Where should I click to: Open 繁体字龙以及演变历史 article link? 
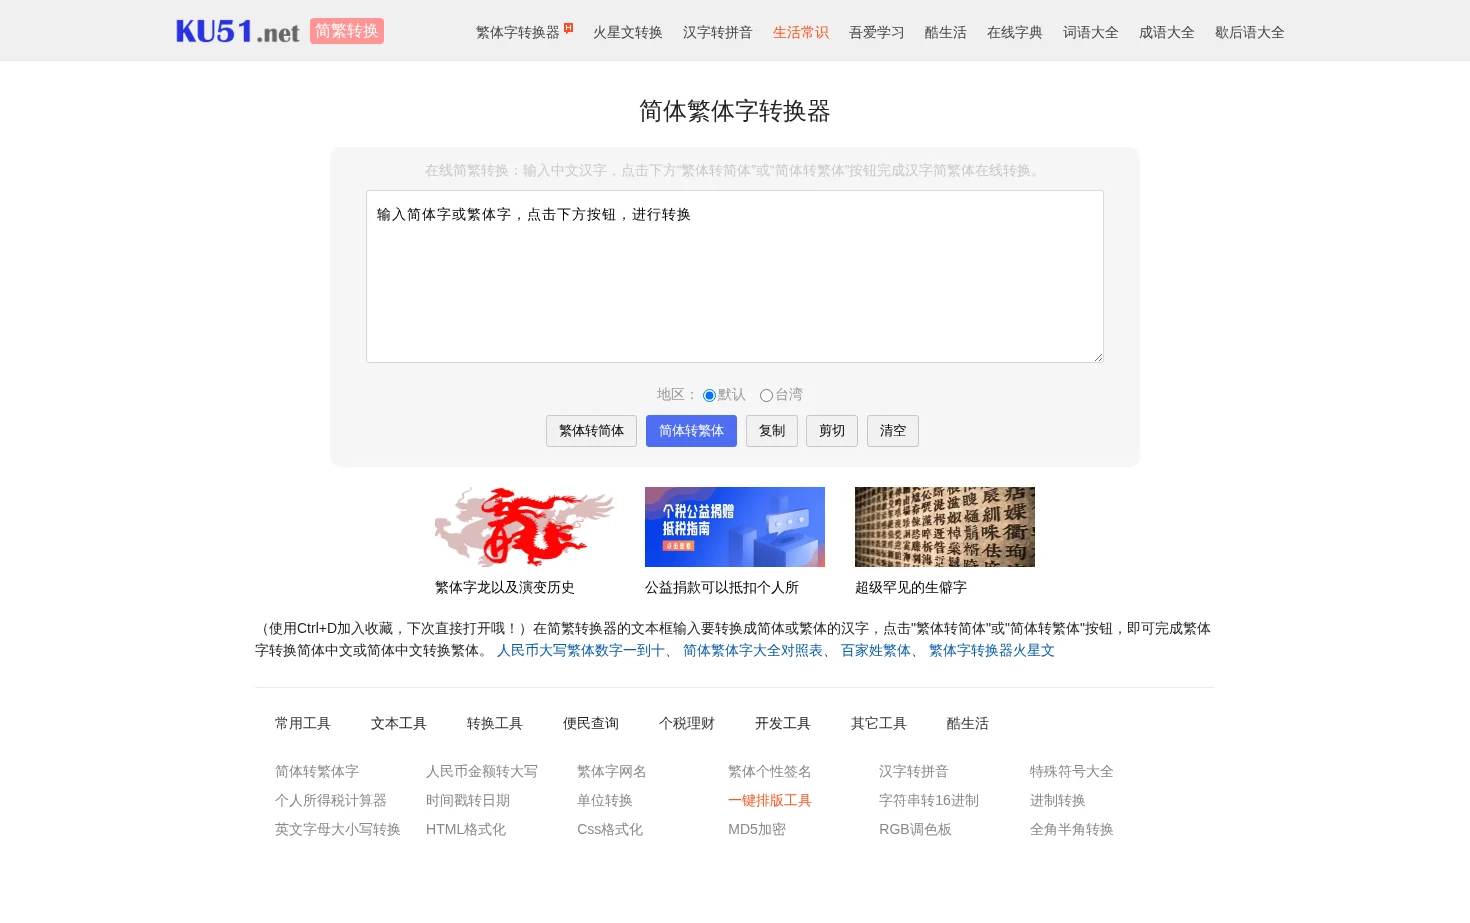coord(505,587)
